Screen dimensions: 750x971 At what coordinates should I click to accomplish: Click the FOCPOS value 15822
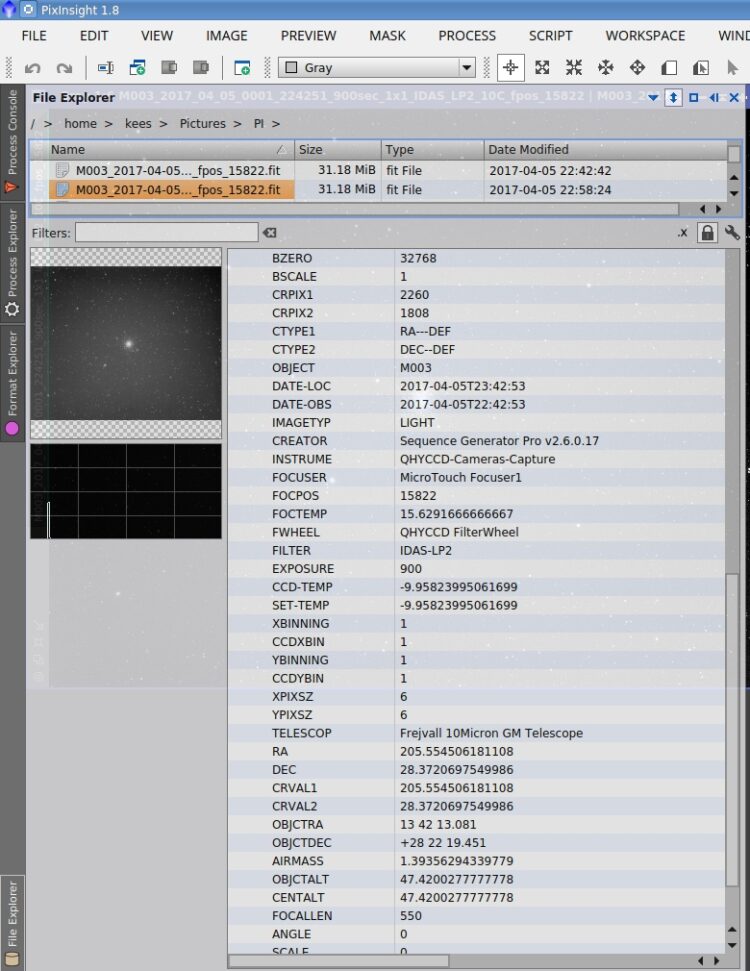point(418,495)
